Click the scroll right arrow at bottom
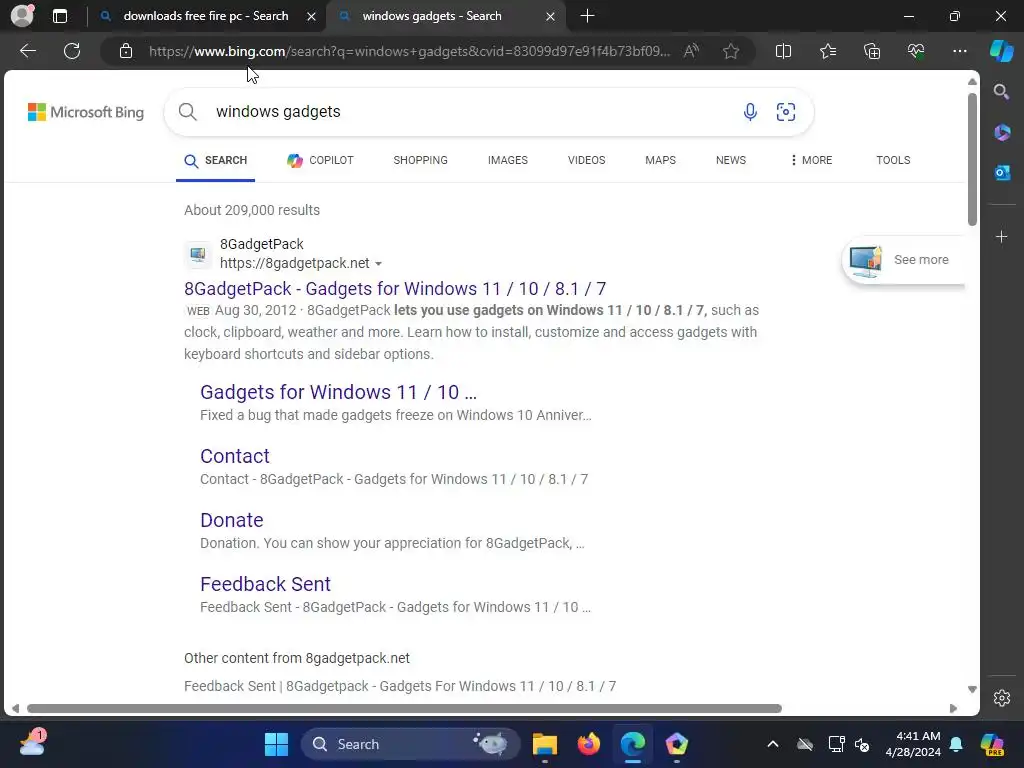 click(x=953, y=709)
